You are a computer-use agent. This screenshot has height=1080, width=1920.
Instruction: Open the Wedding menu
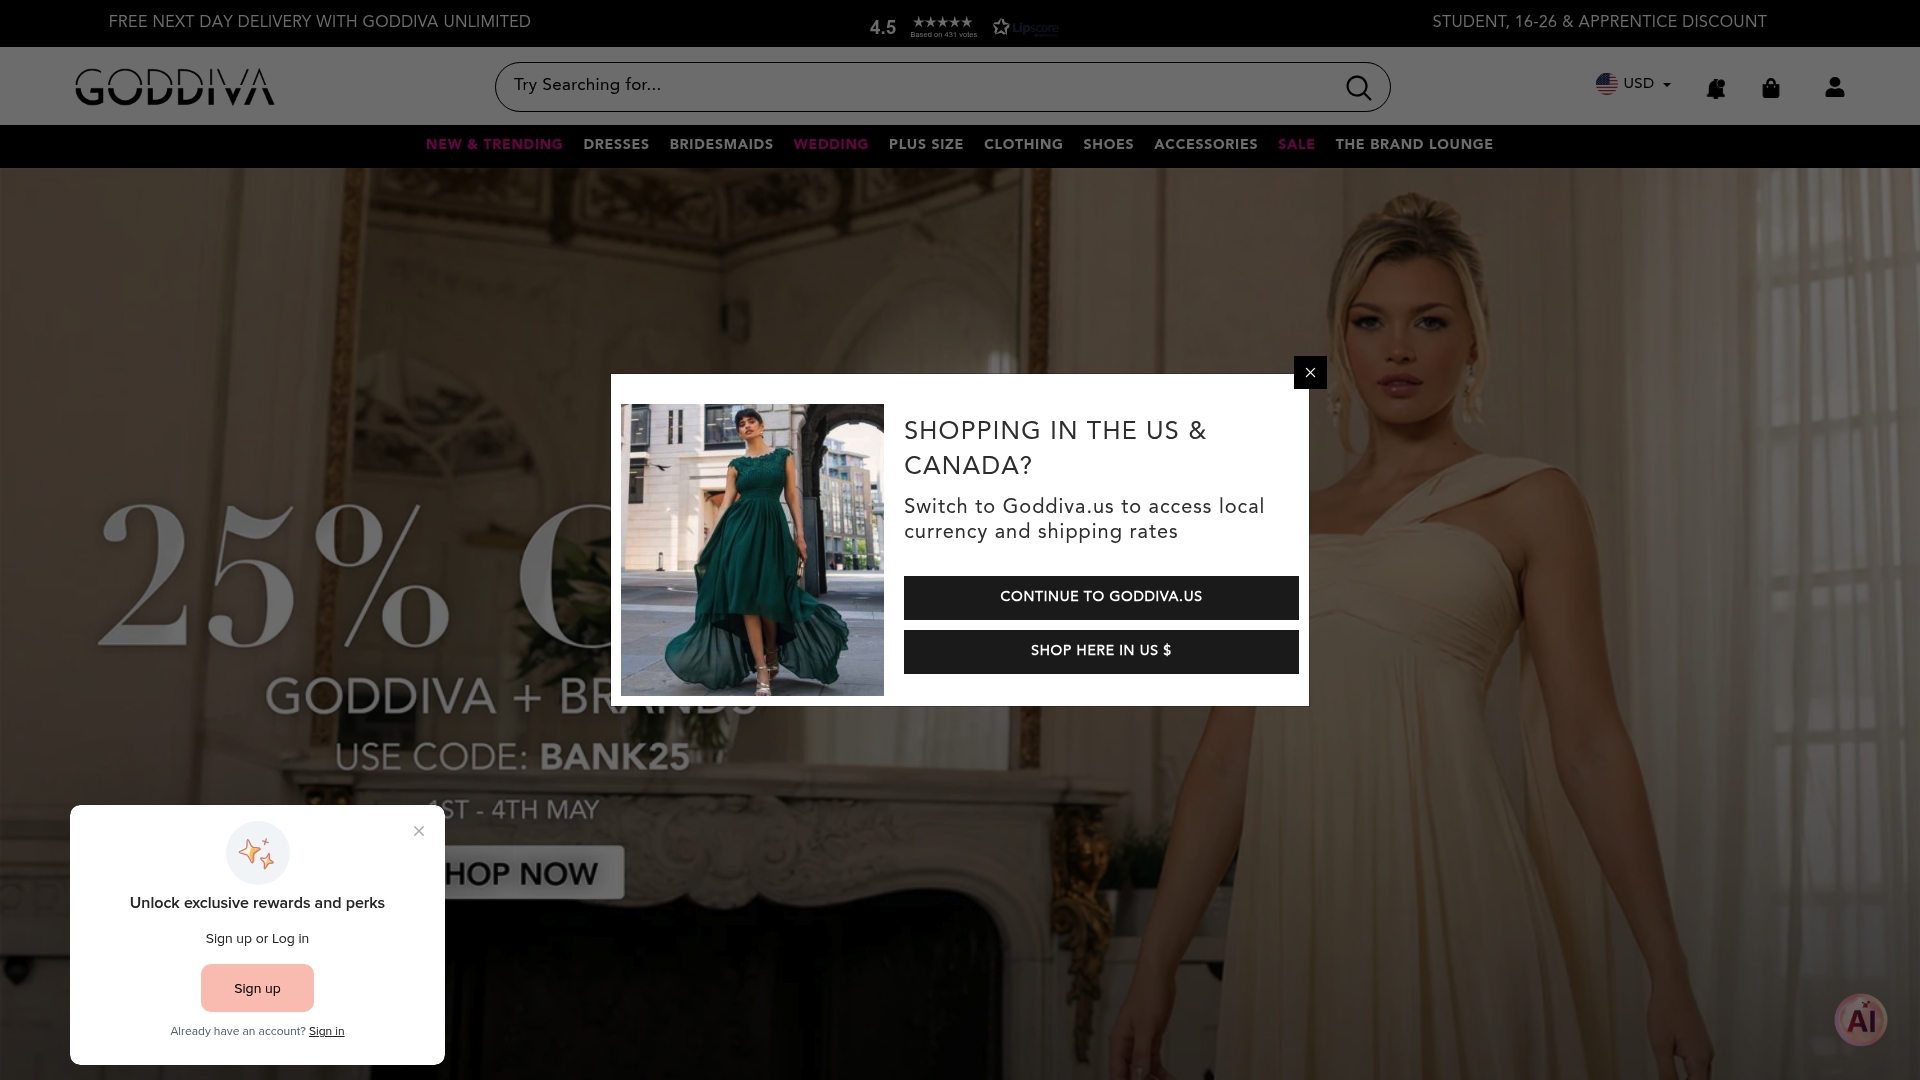pyautogui.click(x=831, y=145)
